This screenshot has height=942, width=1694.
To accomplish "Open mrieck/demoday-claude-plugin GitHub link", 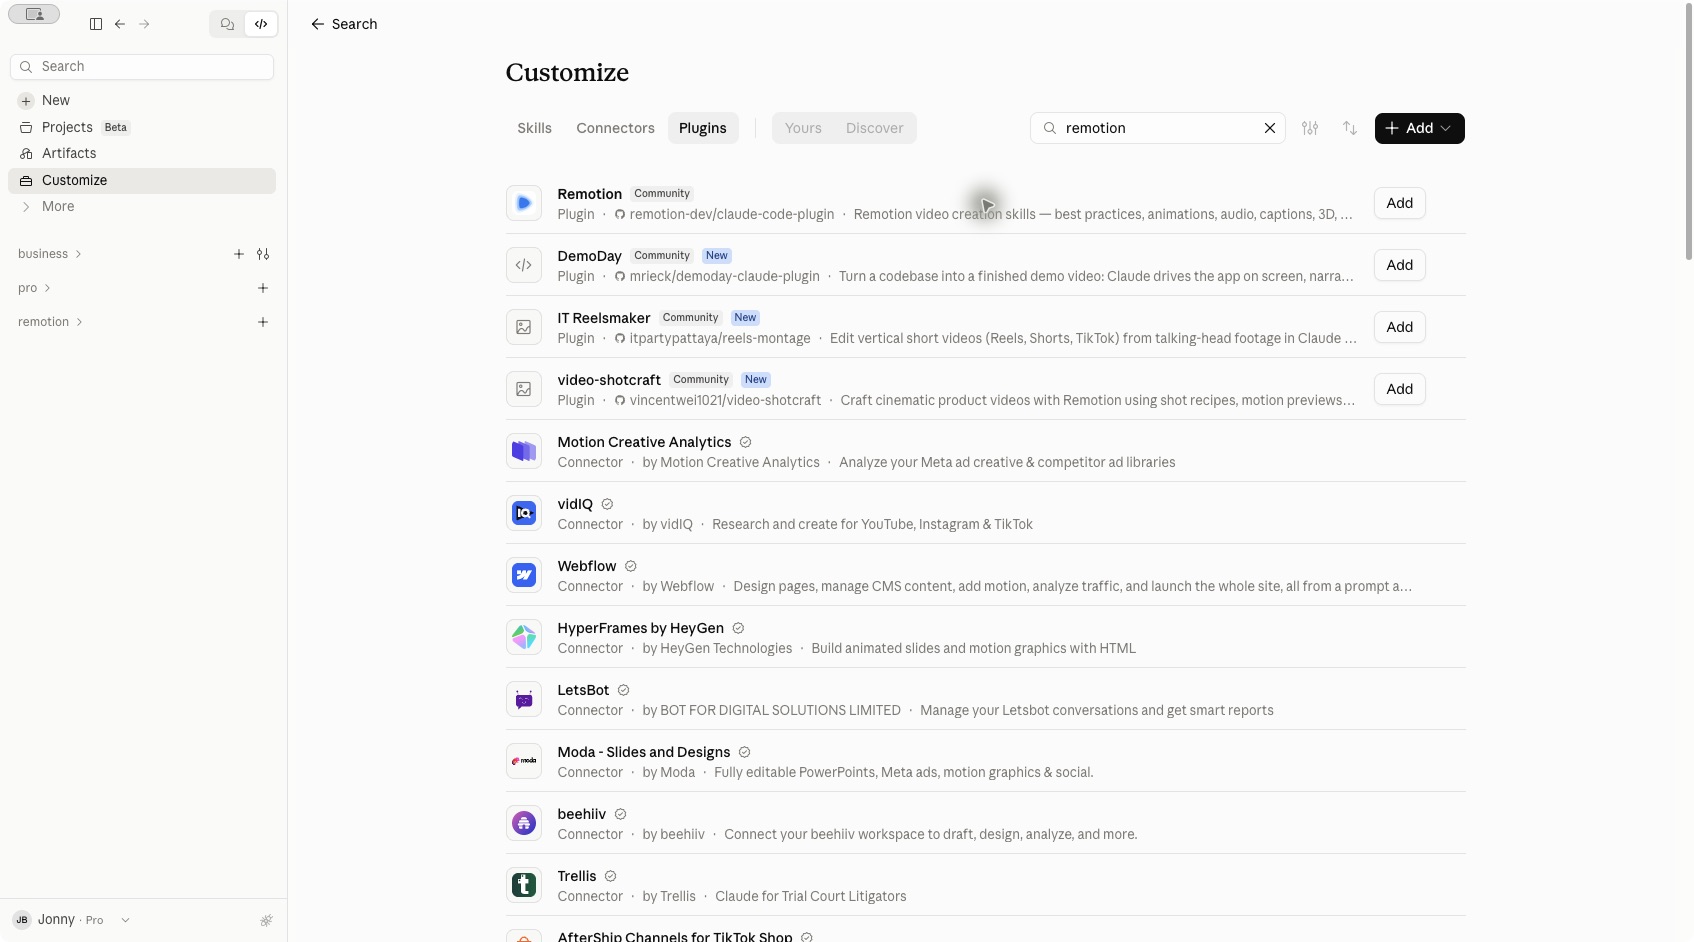I will [x=717, y=276].
